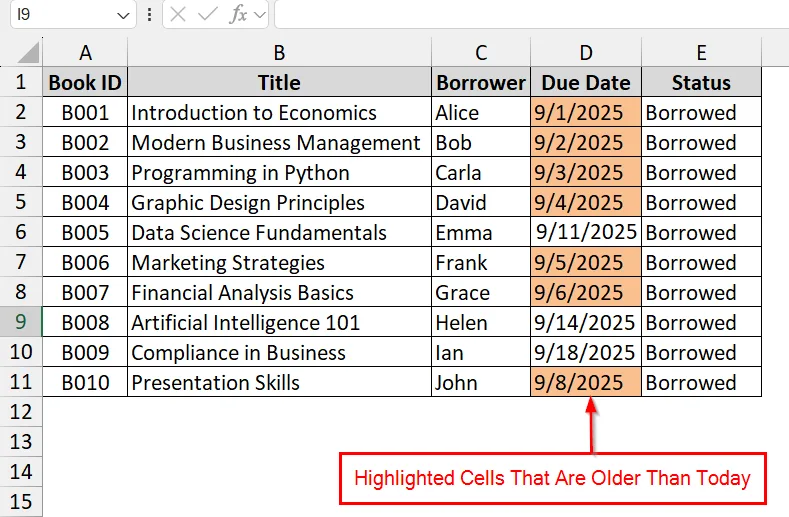789x517 pixels.
Task: Select row 12 header
Action: 21,412
